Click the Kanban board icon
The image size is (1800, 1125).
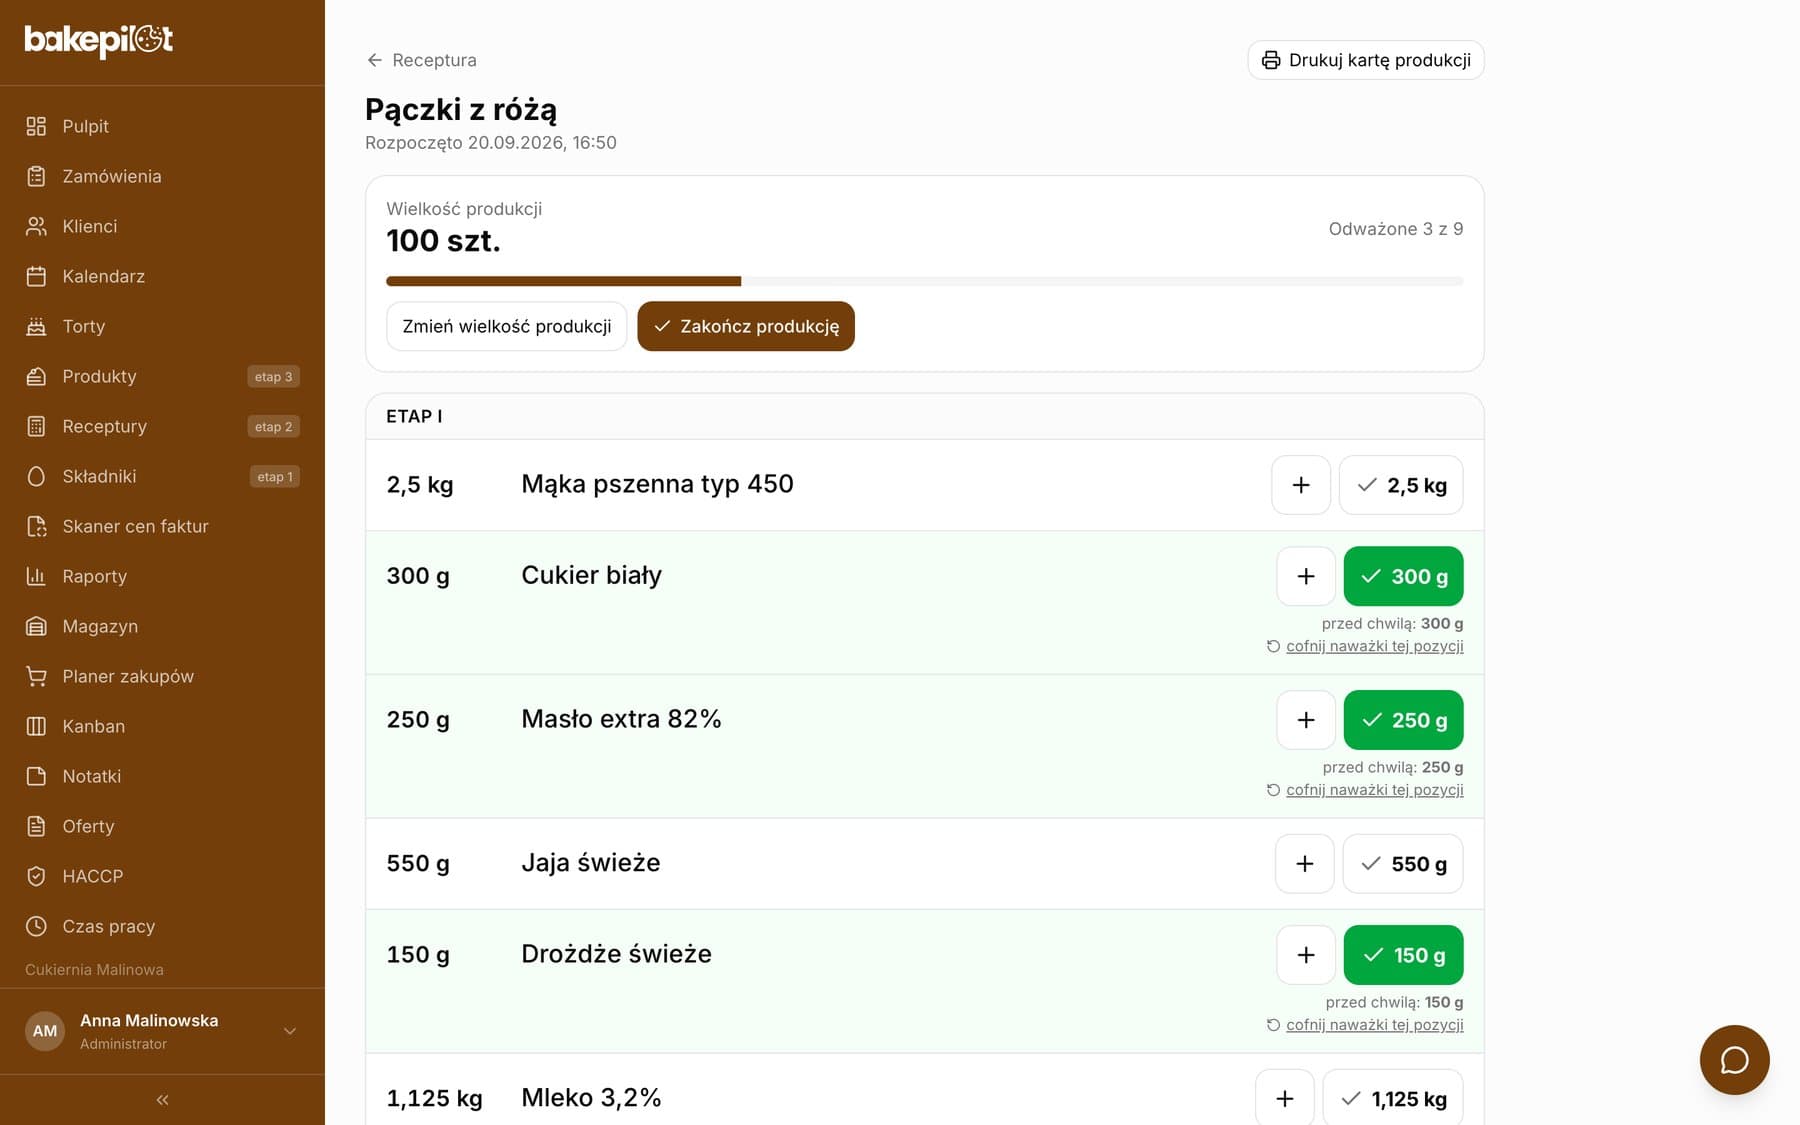(x=36, y=726)
